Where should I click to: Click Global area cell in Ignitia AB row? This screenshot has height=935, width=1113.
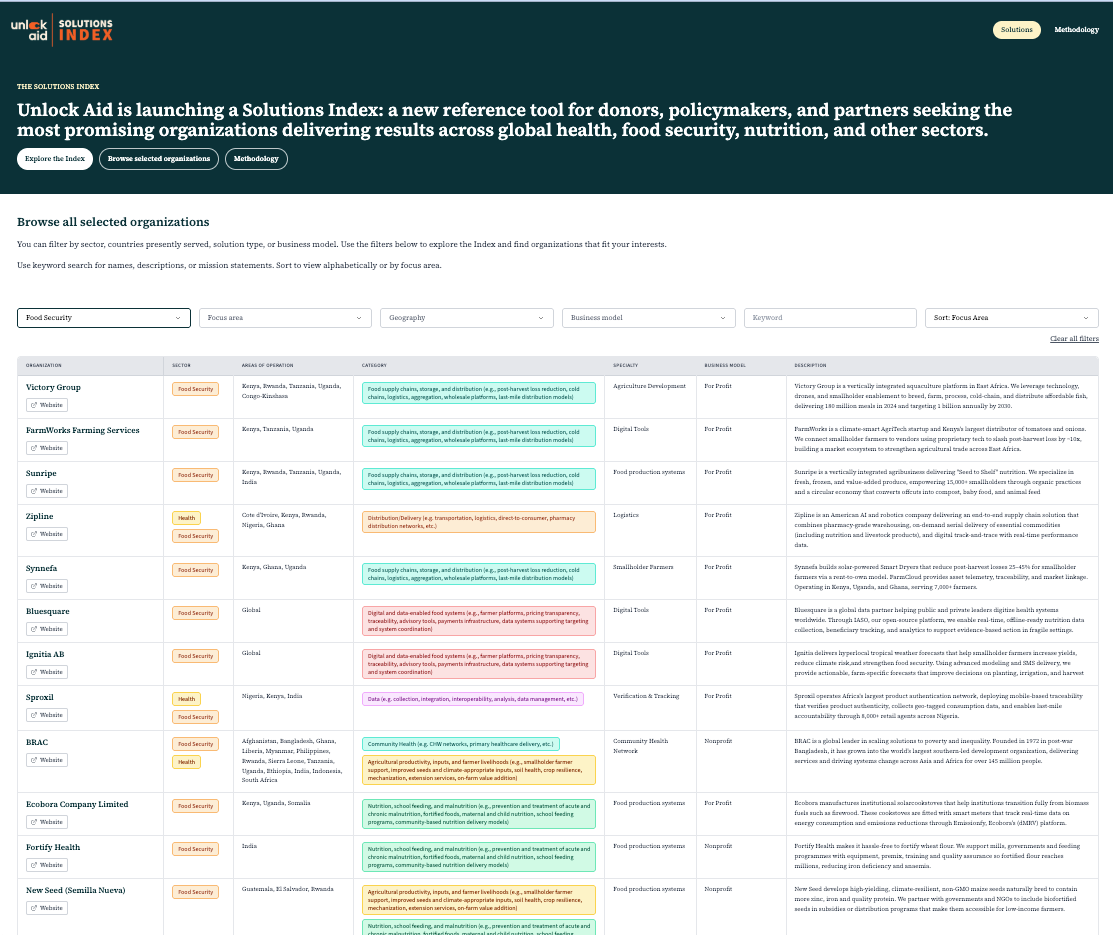(251, 653)
